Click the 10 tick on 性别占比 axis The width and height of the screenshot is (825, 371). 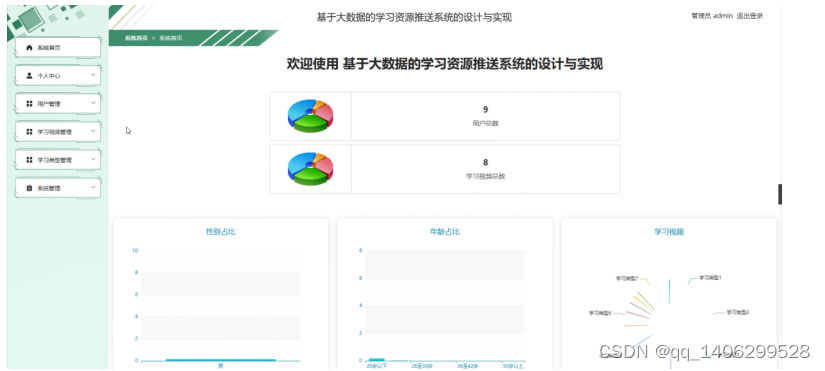(135, 250)
